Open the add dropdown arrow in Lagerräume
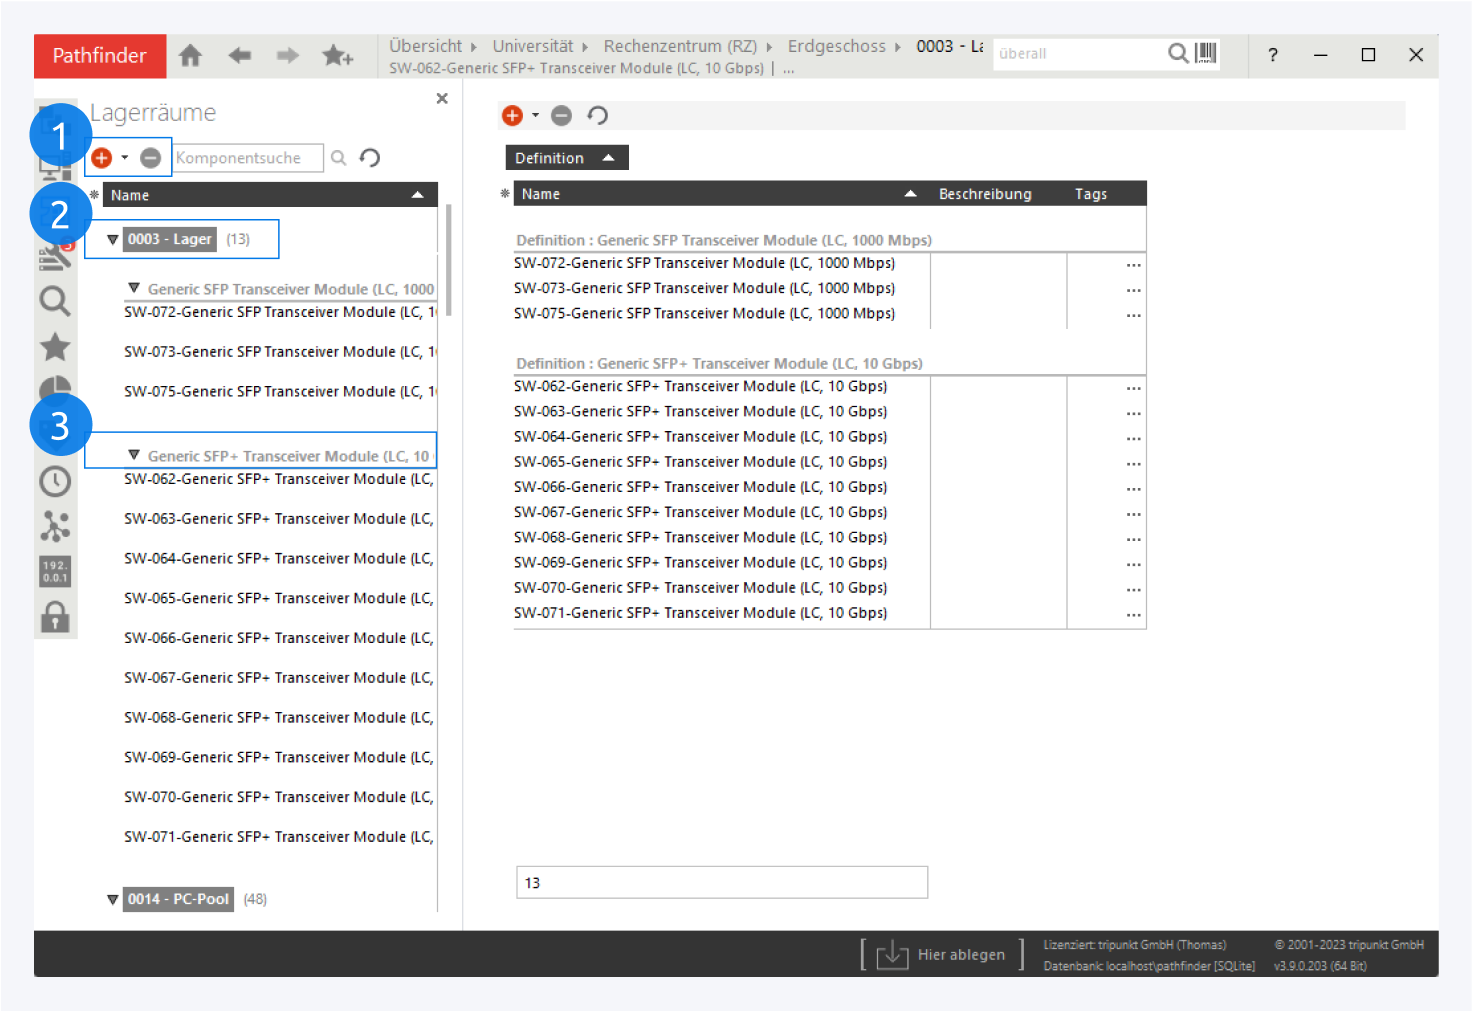The image size is (1472, 1011). (125, 158)
